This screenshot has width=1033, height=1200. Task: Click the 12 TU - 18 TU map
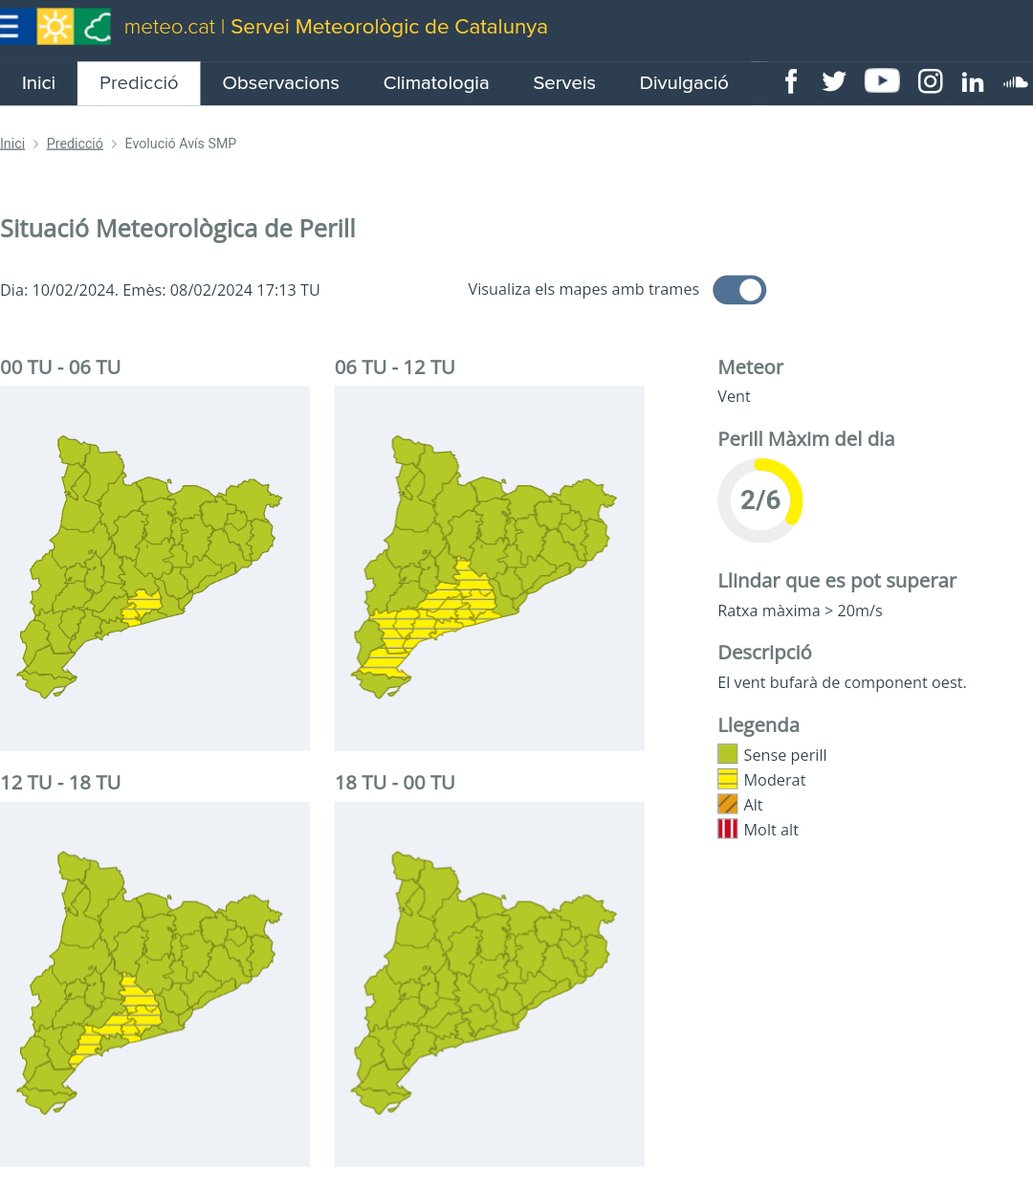pyautogui.click(x=155, y=984)
